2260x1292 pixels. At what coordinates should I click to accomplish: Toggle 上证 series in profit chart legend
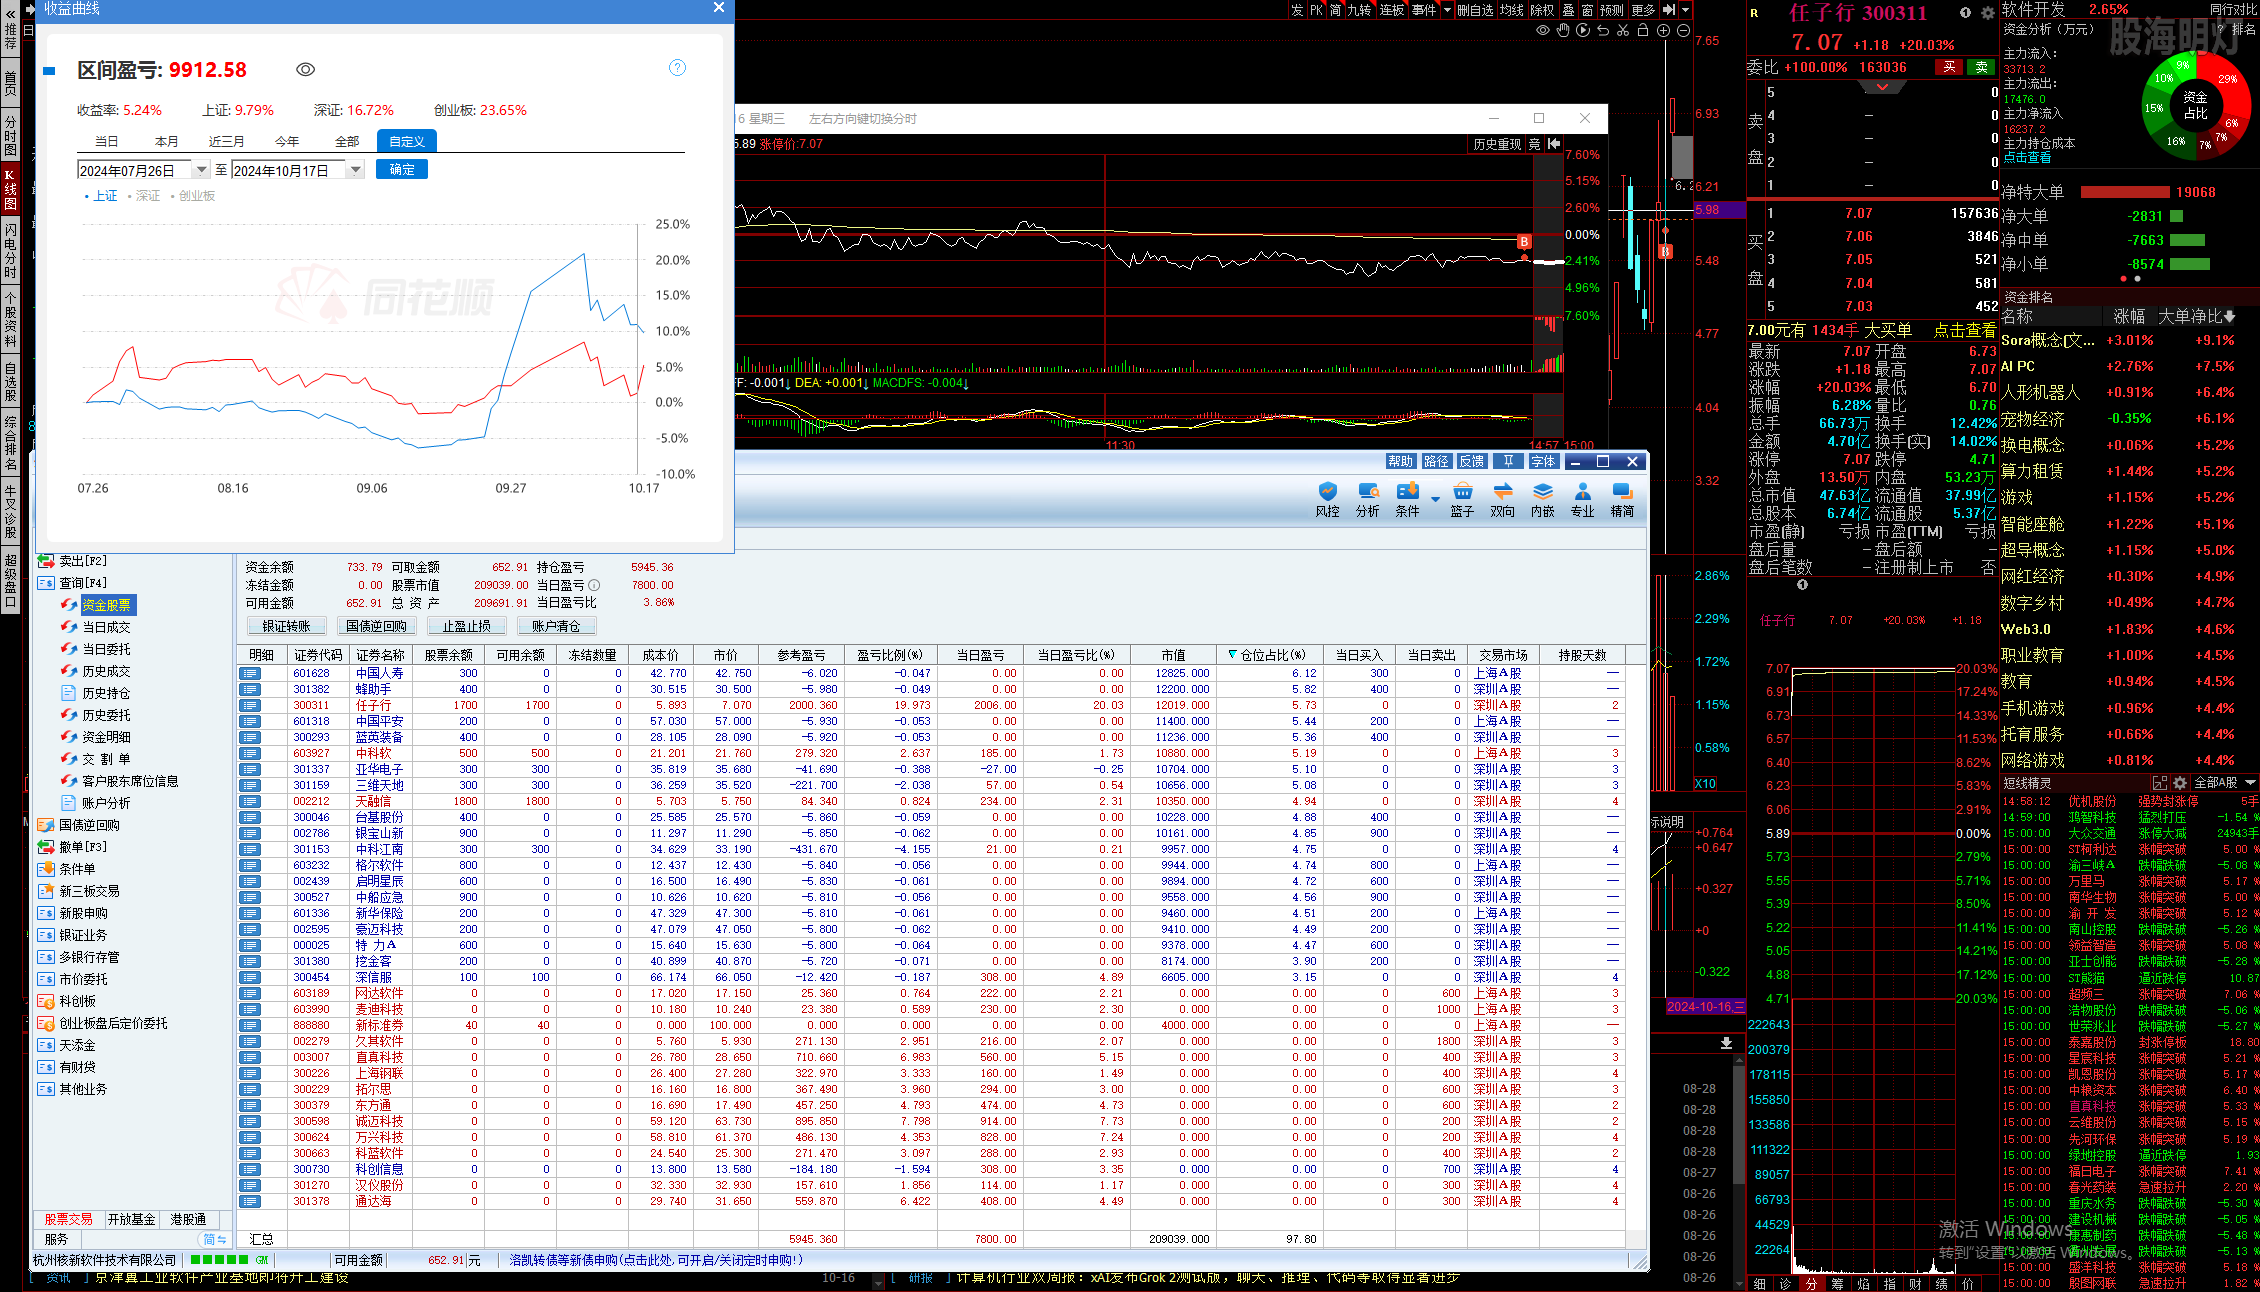pyautogui.click(x=102, y=196)
